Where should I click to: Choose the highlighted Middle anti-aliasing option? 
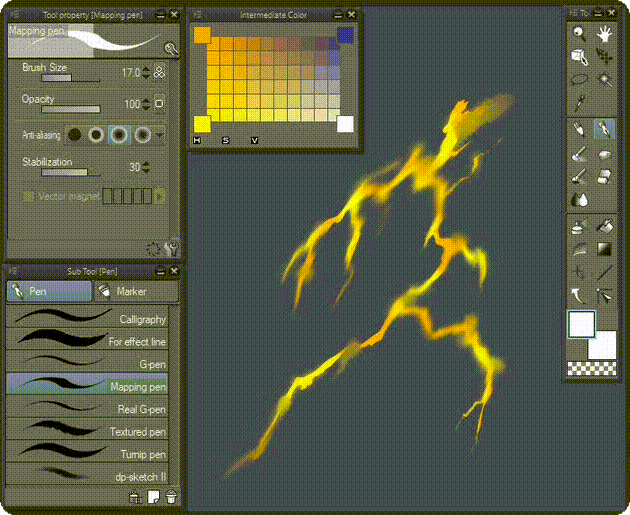(x=119, y=135)
